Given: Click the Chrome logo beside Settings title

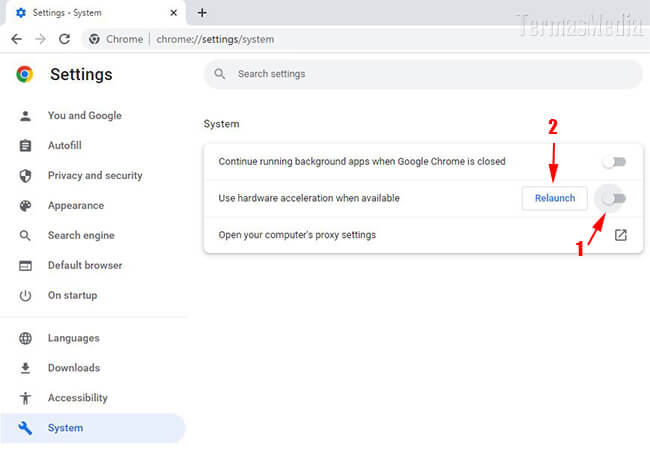Looking at the screenshot, I should 24,75.
